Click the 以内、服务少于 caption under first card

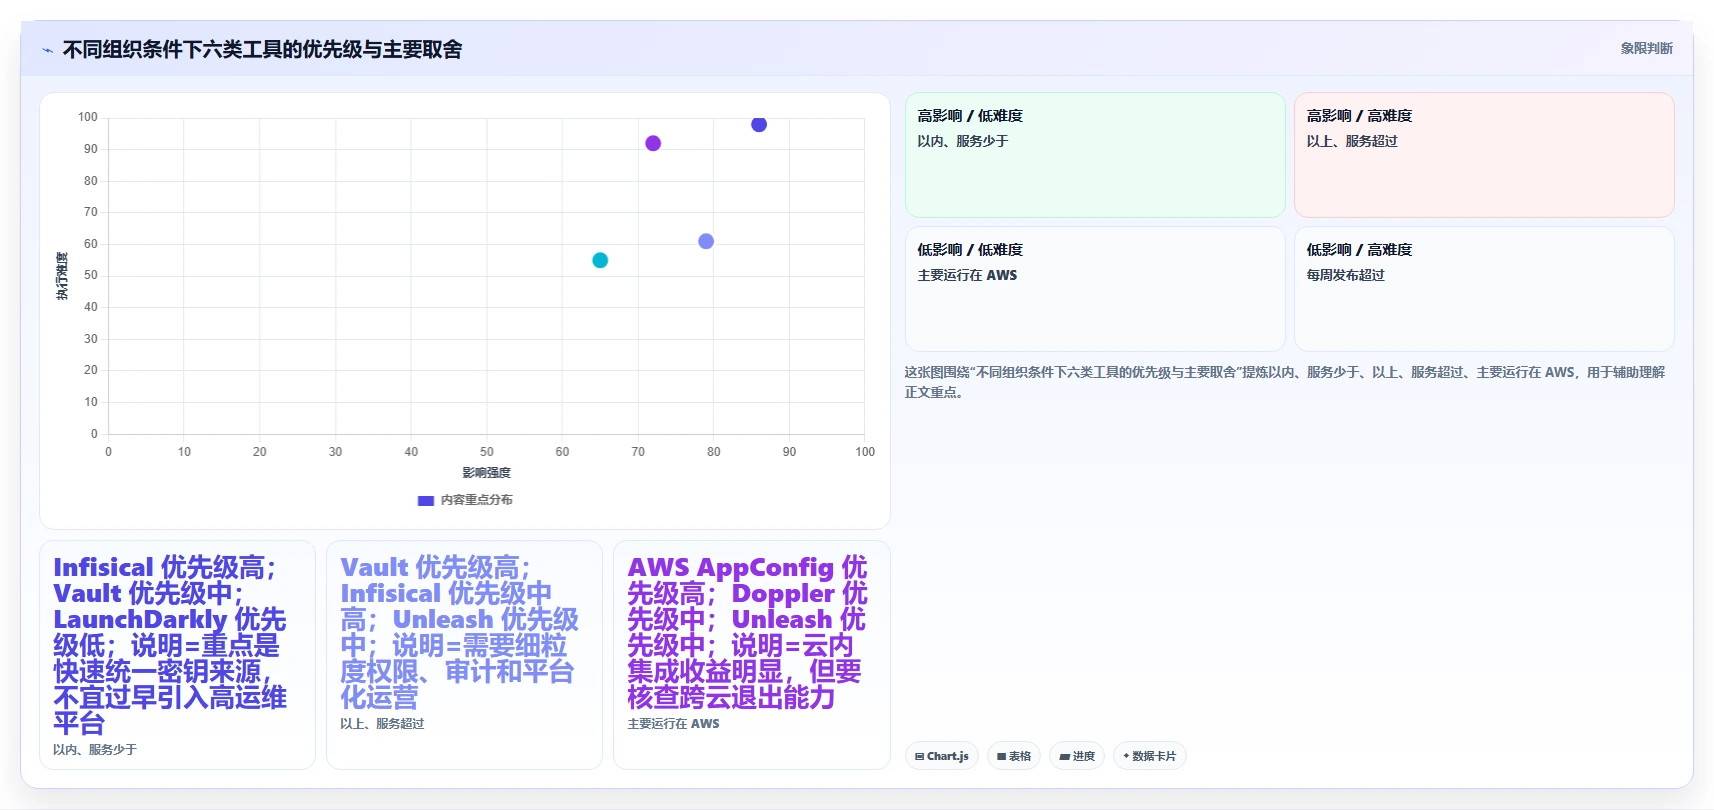95,749
